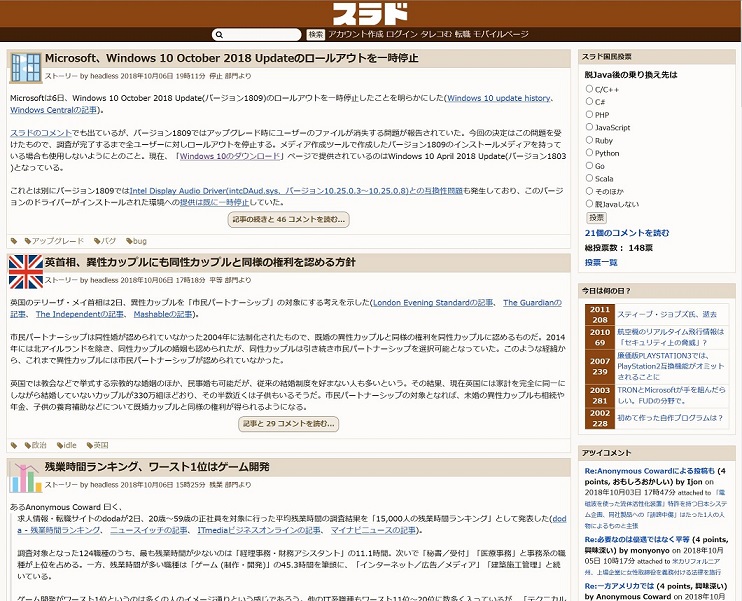Open Windows Centralの記事 link
Screen dimensions: 742x601
[53, 110]
